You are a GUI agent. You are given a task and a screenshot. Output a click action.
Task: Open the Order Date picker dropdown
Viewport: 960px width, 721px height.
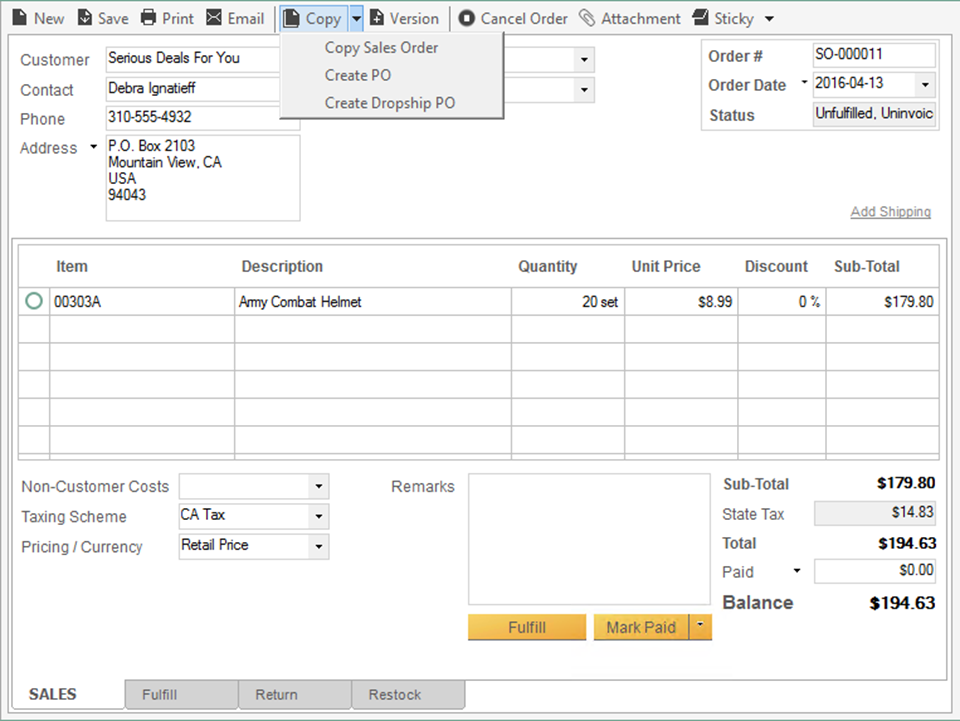[924, 85]
